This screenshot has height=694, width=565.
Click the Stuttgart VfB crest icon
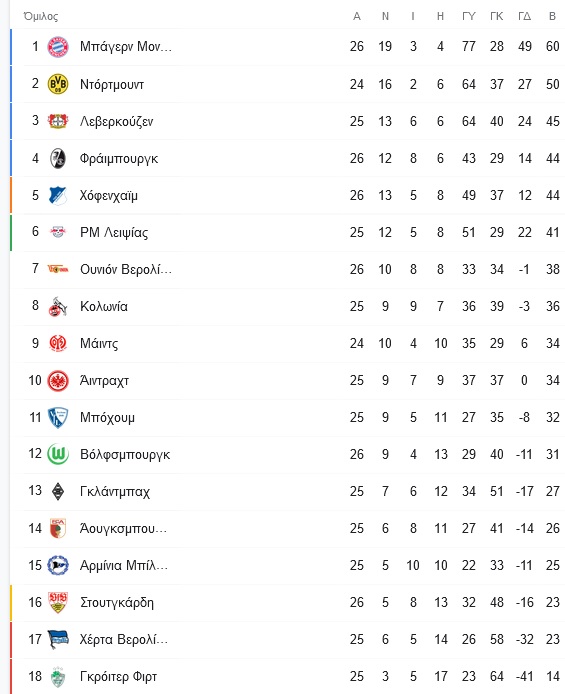coord(58,602)
